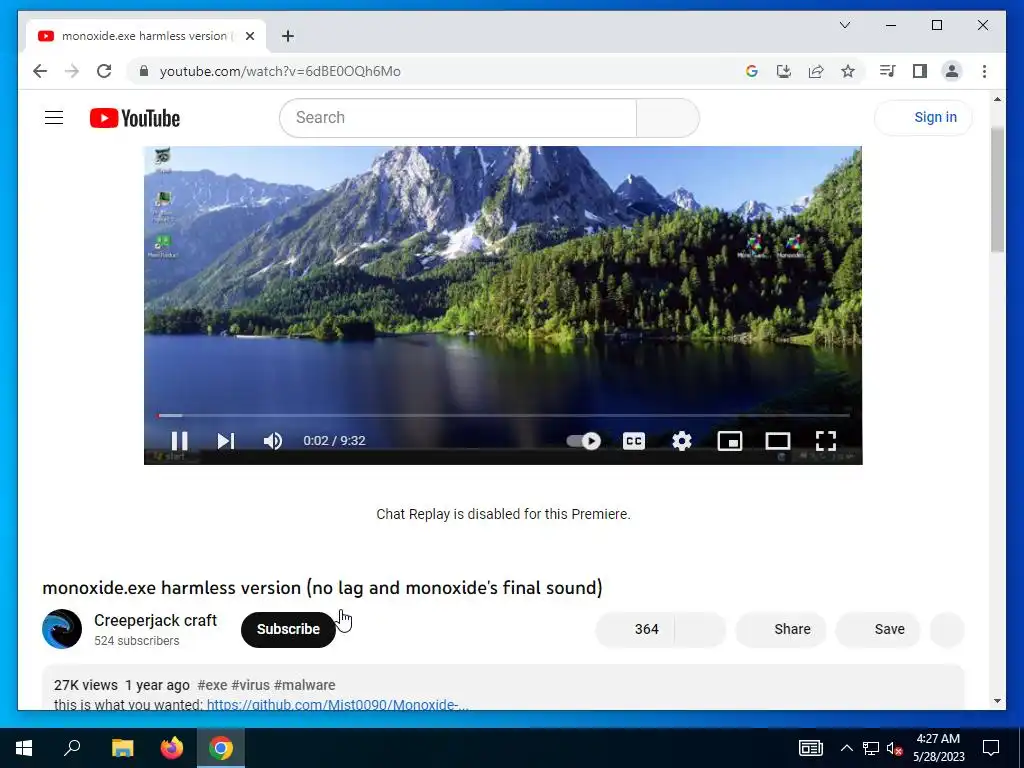Show hidden system tray icons
The height and width of the screenshot is (768, 1024).
[846, 748]
